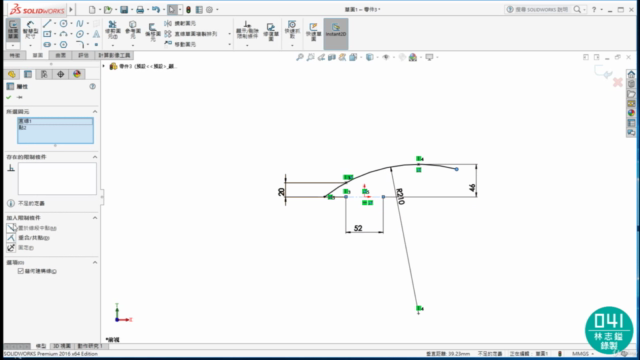The height and width of the screenshot is (360, 640).
Task: Select the Corner Rectangle tool
Action: coord(47,34)
